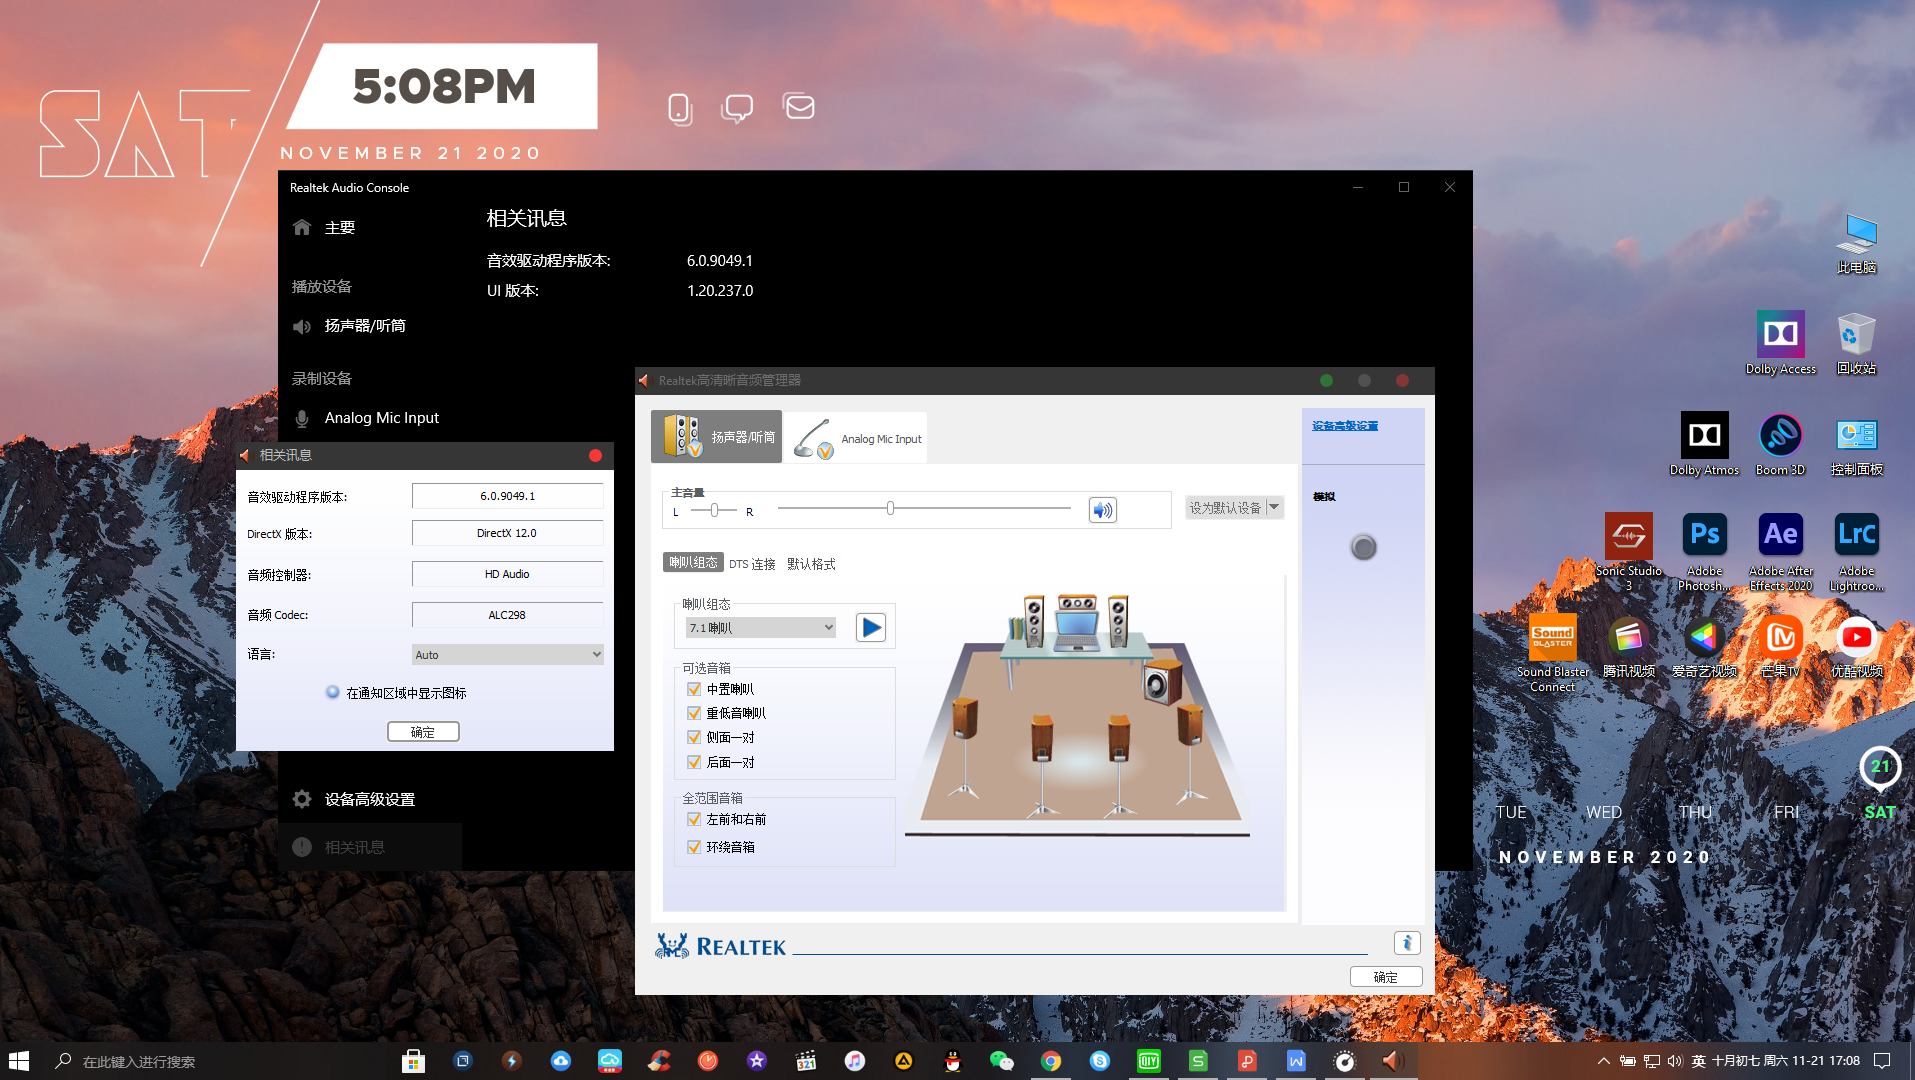Open Adobe After Effects 2020 icon

pyautogui.click(x=1780, y=551)
